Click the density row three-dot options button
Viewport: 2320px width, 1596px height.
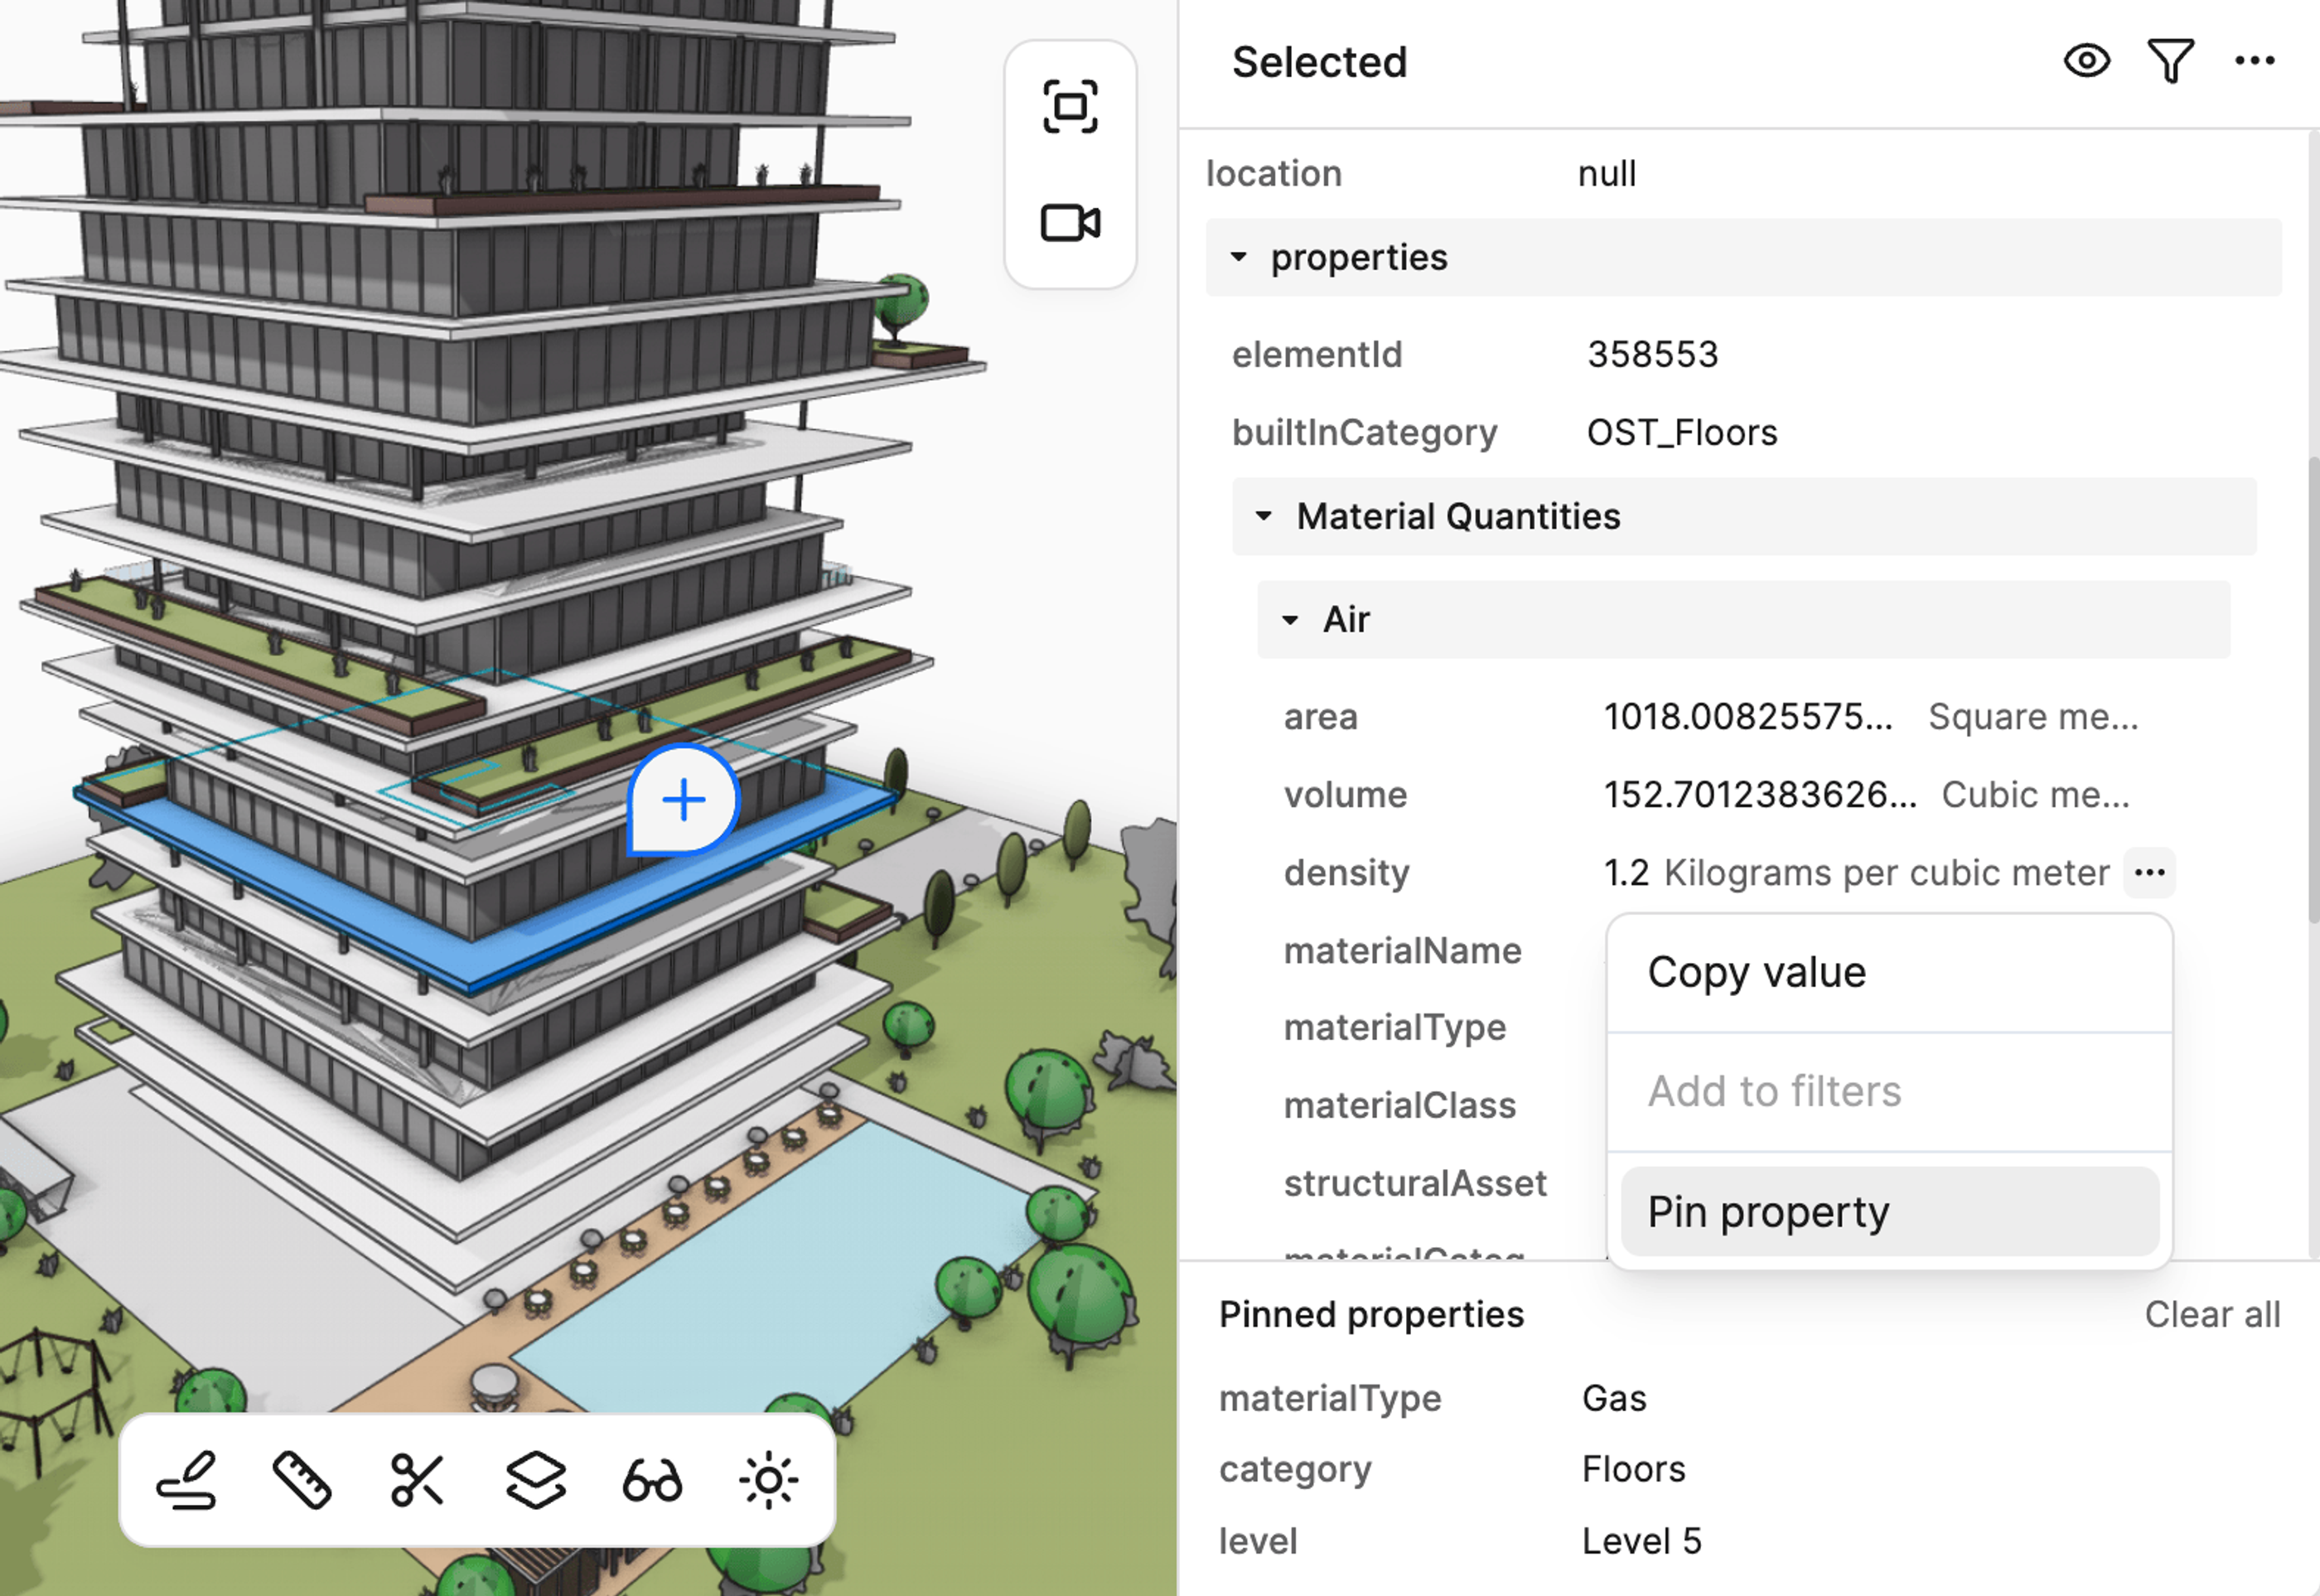(x=2149, y=873)
